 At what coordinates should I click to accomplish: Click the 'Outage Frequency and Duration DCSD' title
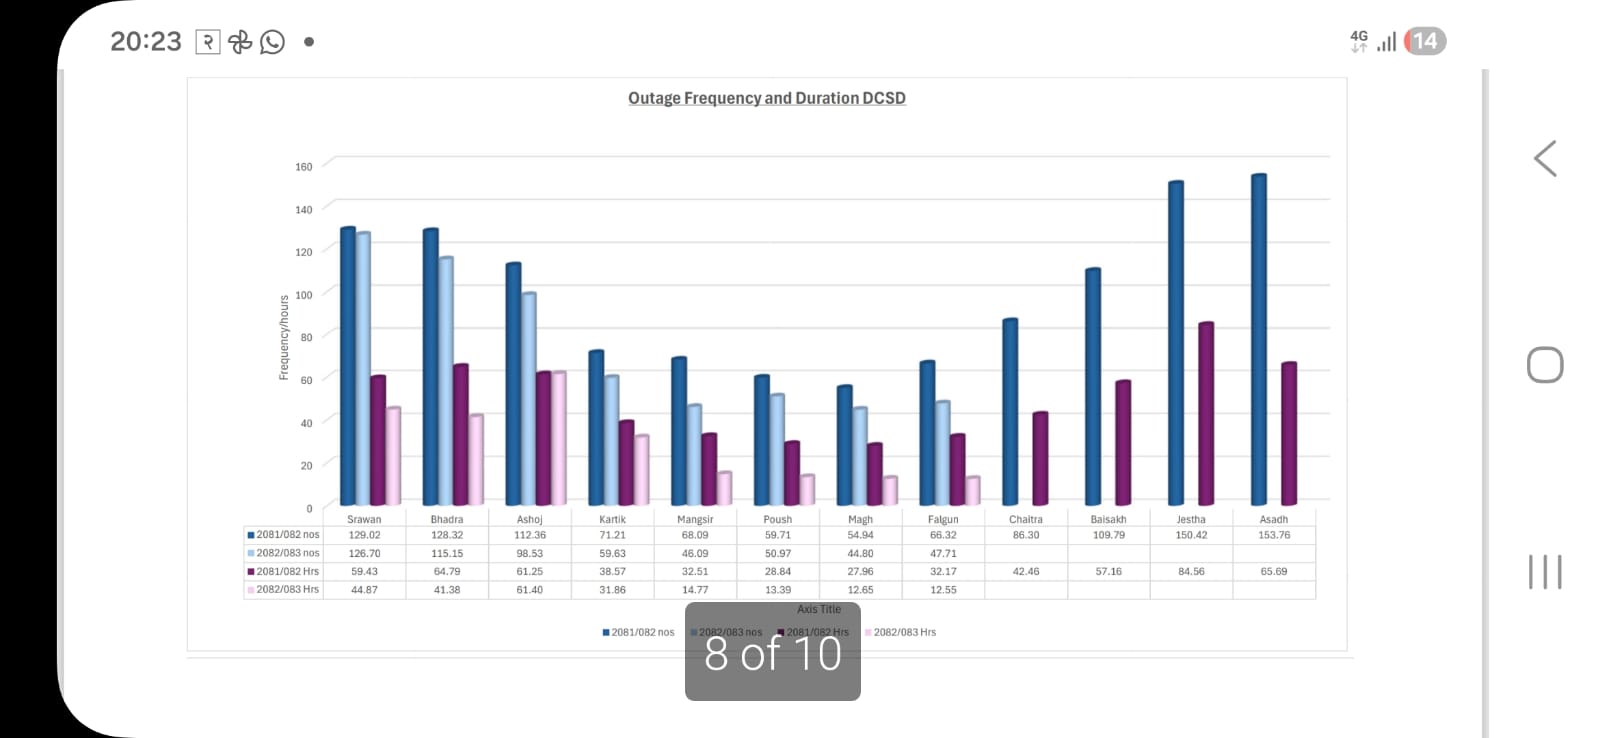click(x=766, y=98)
